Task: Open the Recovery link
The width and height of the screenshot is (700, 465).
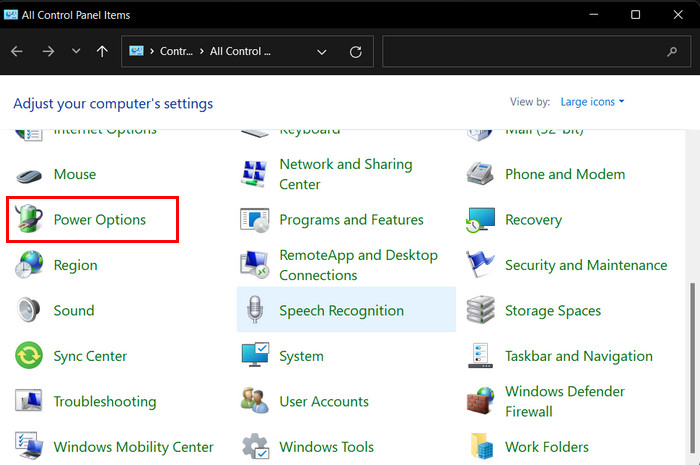Action: [533, 220]
